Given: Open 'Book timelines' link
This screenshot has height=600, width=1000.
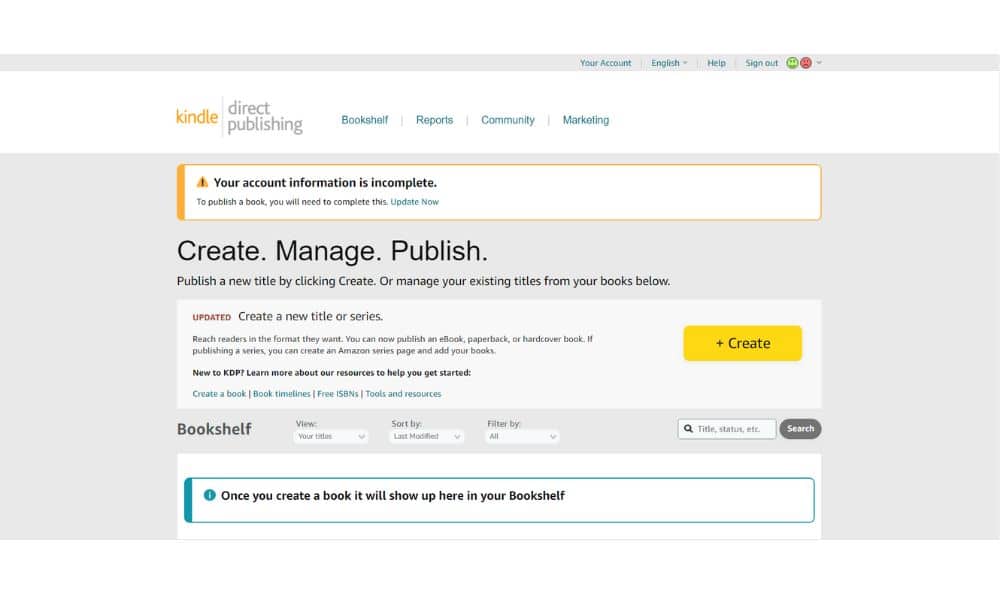Looking at the screenshot, I should [x=281, y=393].
